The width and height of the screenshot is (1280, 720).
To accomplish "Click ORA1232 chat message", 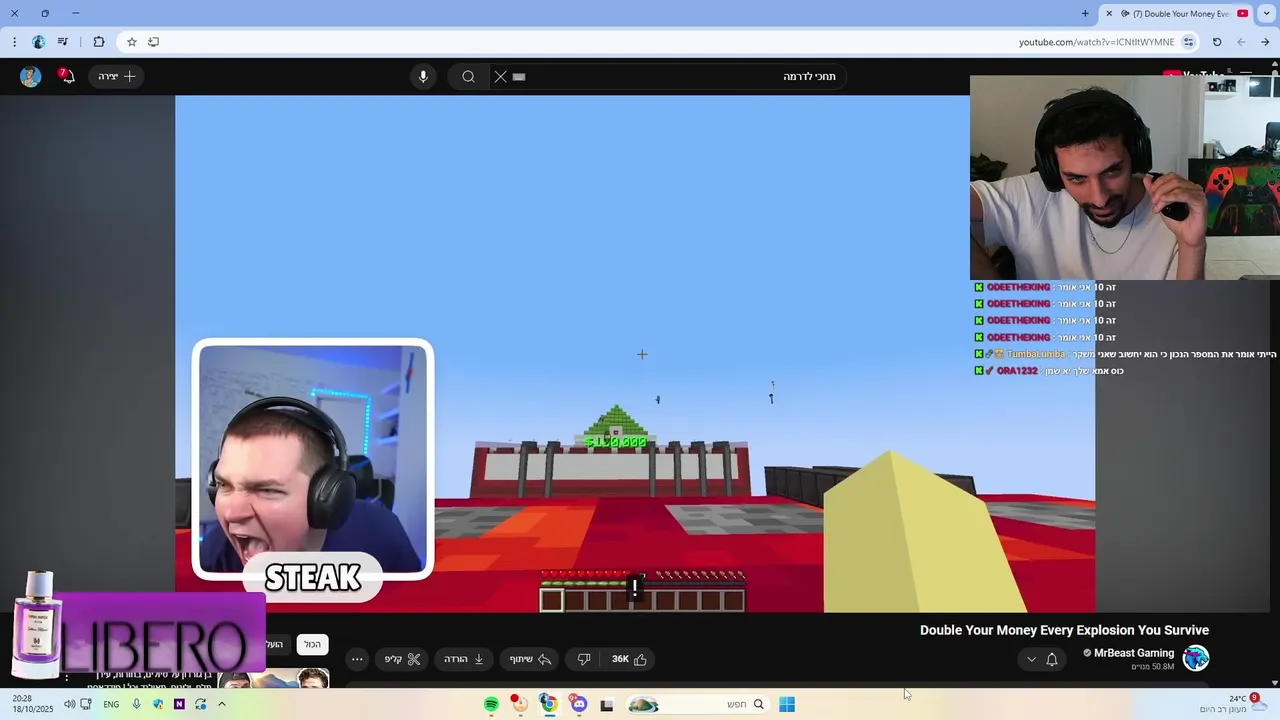I will click(1049, 371).
